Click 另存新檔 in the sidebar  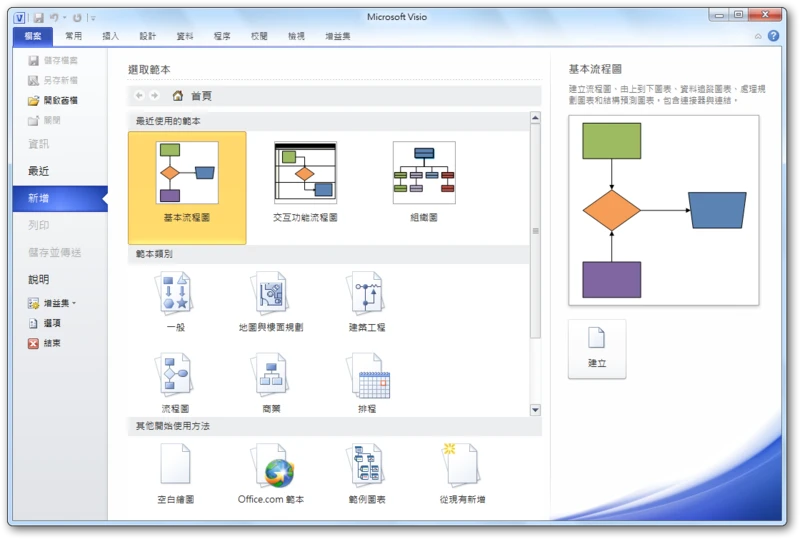(x=53, y=80)
